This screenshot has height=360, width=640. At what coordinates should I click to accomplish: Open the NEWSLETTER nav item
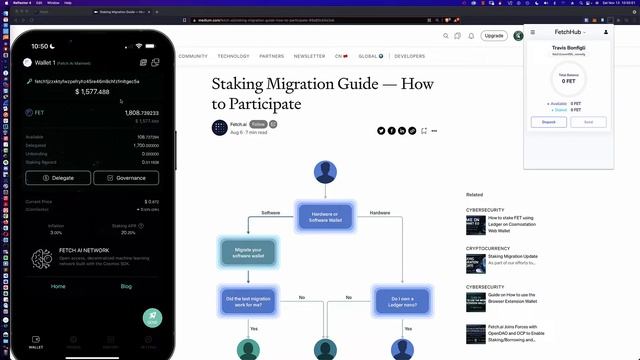point(309,56)
